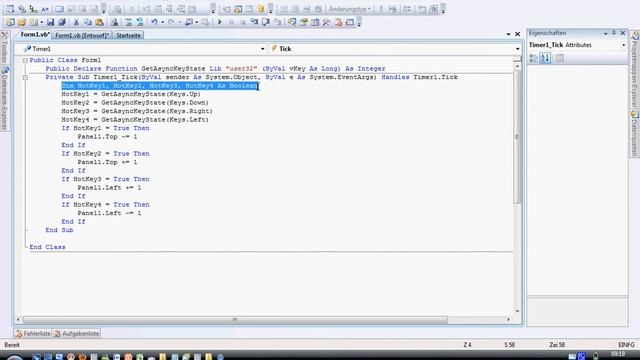Click the Save All icon
The image size is (640, 360).
click(x=62, y=22)
